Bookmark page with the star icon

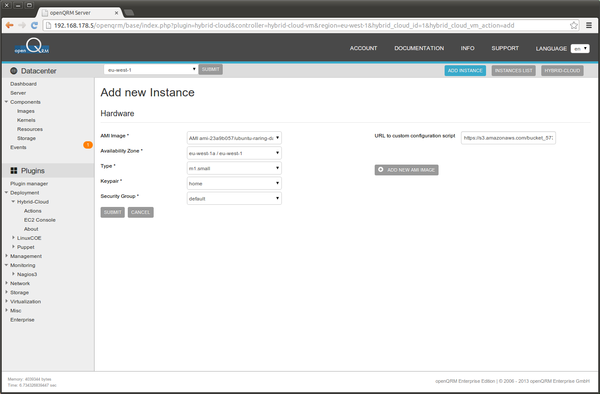[x=574, y=25]
